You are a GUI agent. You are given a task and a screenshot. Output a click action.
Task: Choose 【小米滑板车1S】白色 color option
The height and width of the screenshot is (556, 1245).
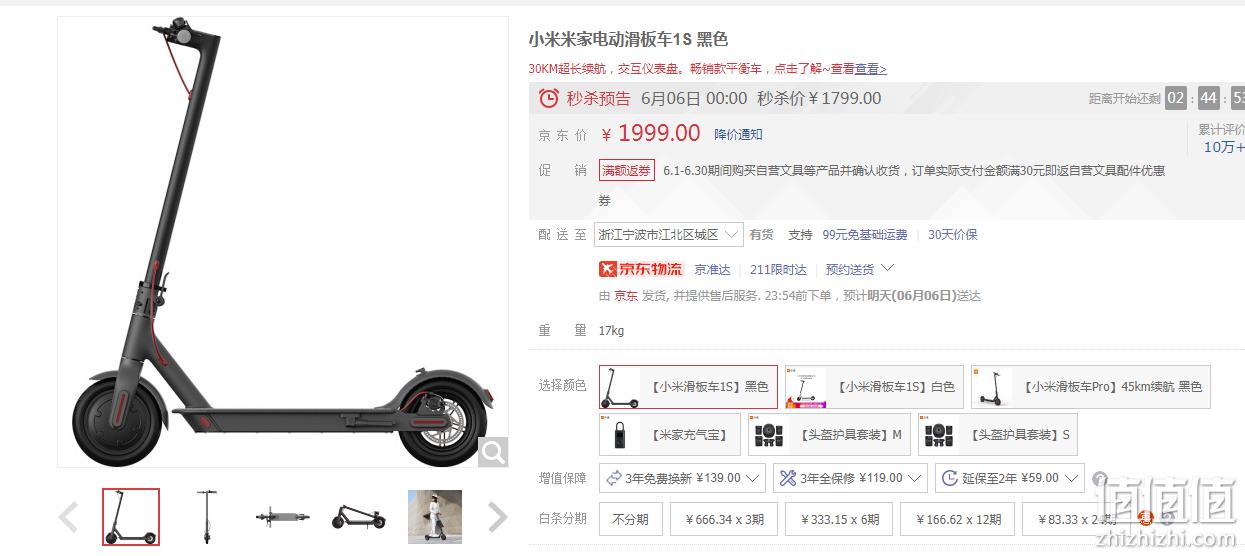tap(874, 387)
